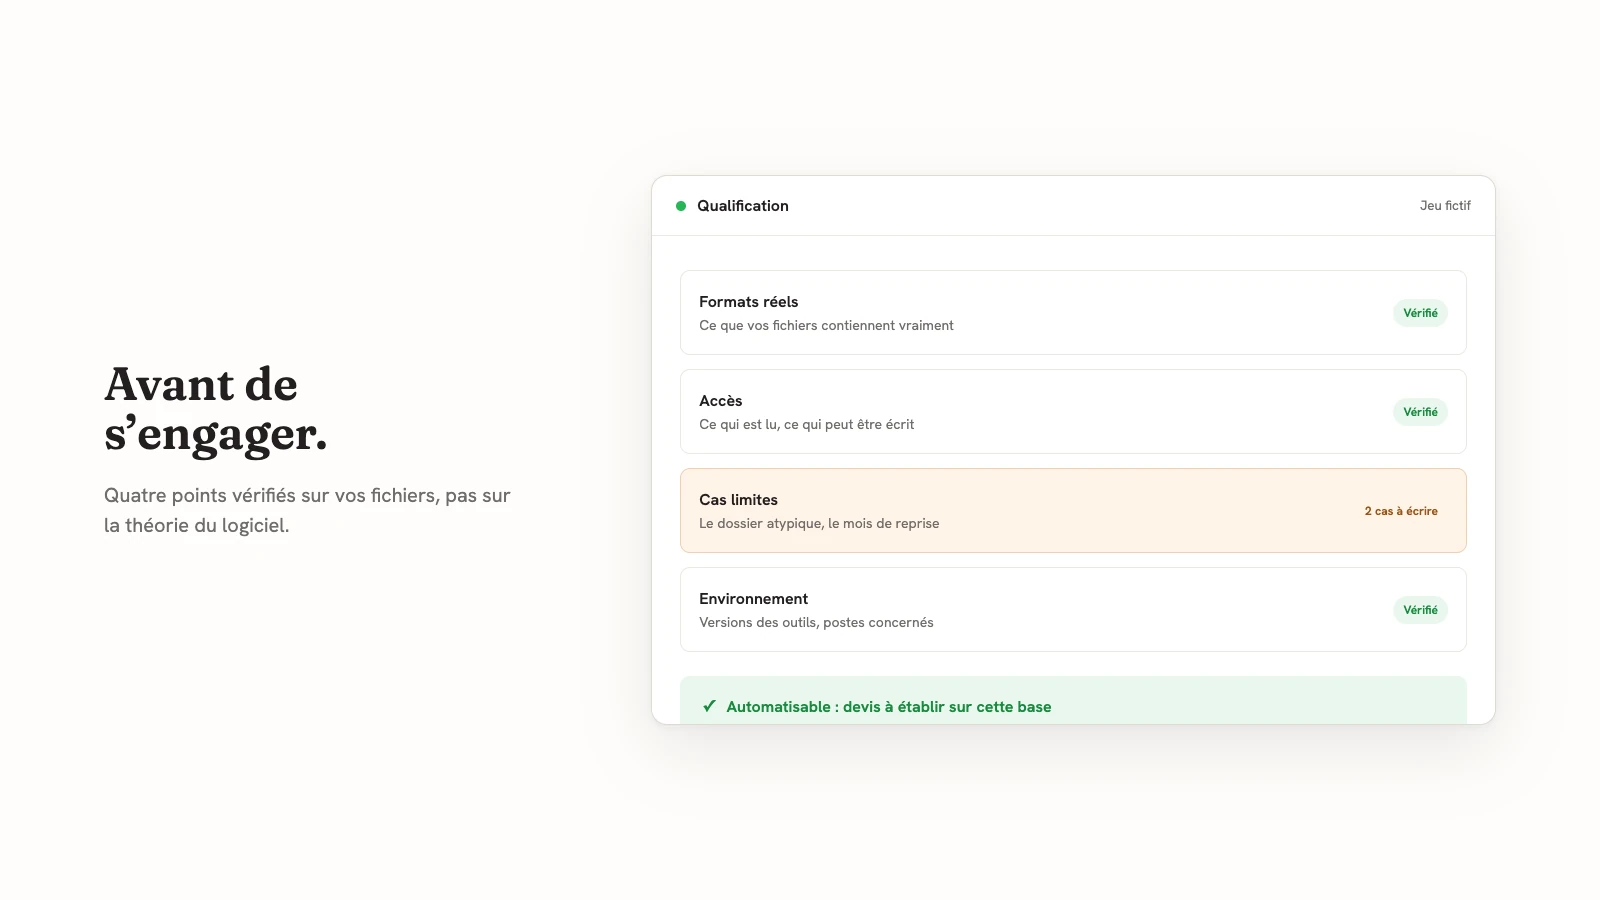Click 'Ce qui est lu, ce qui peut être écrit'

point(806,425)
